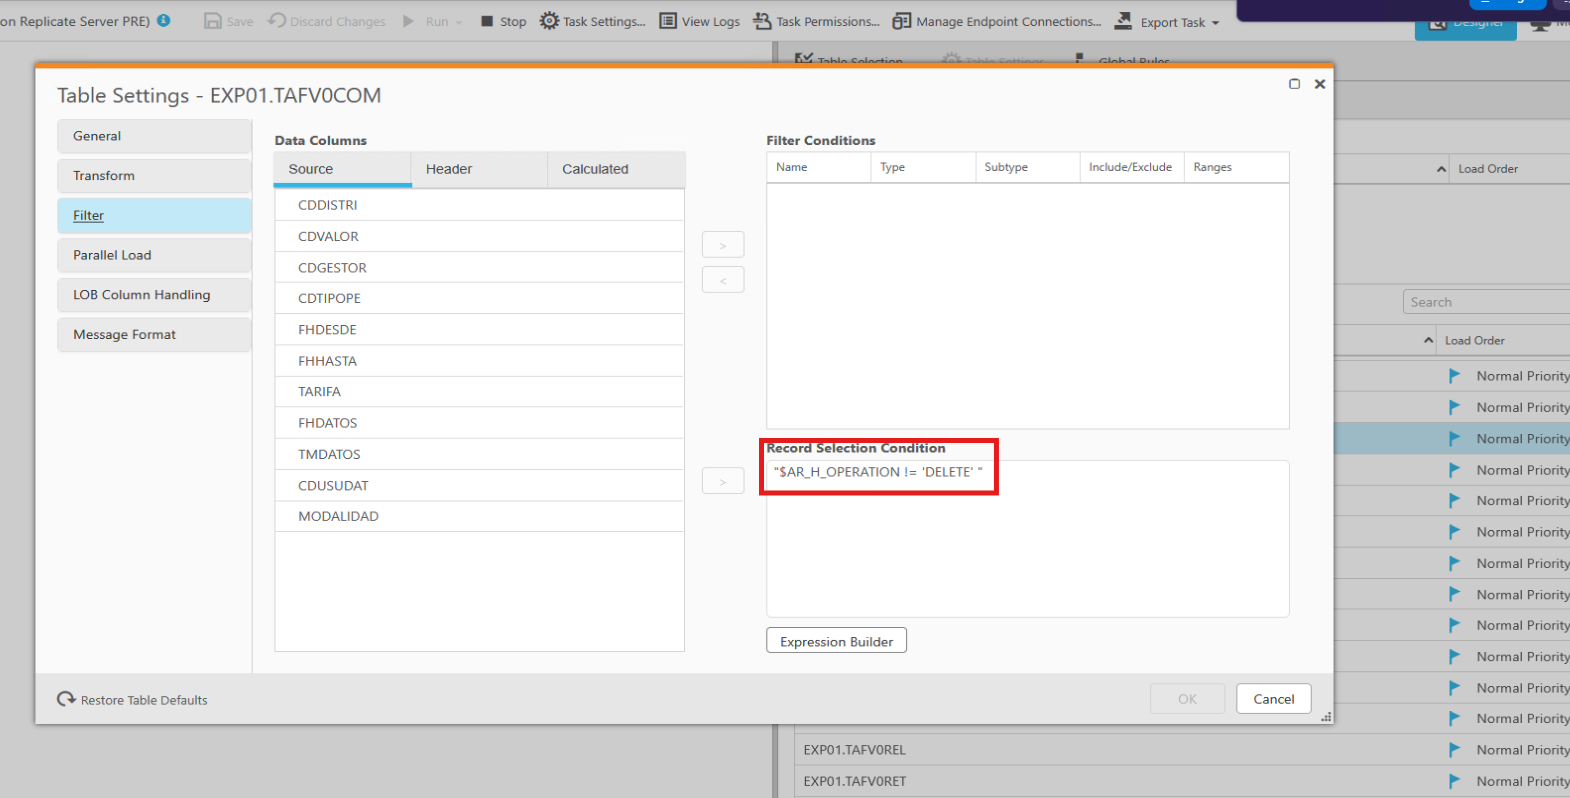Maximize the Table Settings dialog

pos(1294,84)
